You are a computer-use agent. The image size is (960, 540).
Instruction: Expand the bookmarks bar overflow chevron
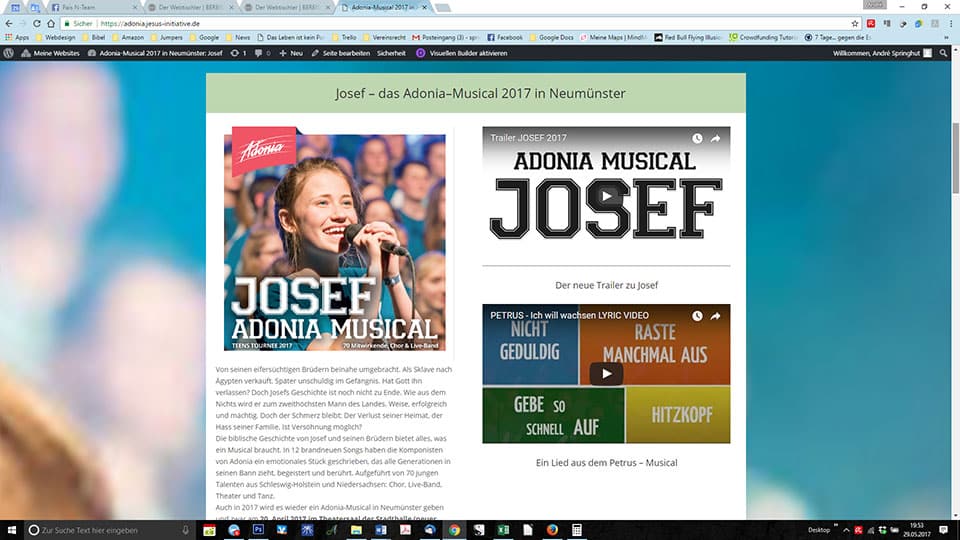tap(947, 37)
